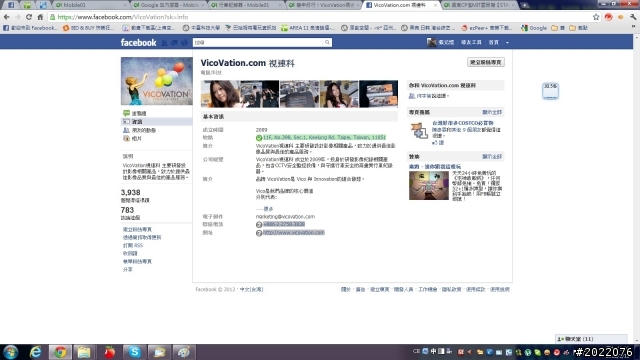This screenshot has height=360, width=640.
Task: Open the notifications globe icon in header
Action: 184,42
